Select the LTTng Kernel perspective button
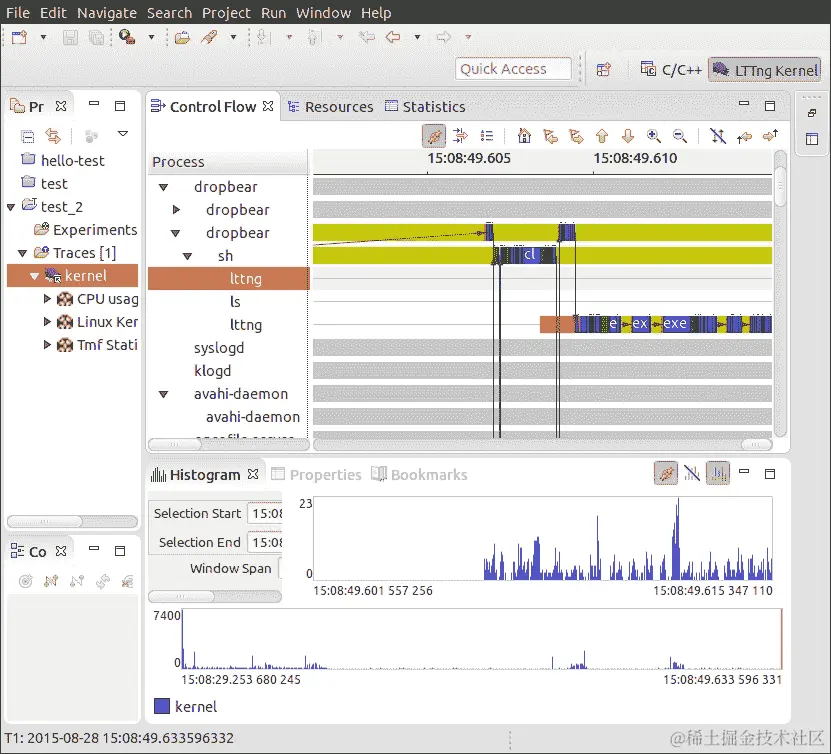This screenshot has width=831, height=754. (765, 69)
